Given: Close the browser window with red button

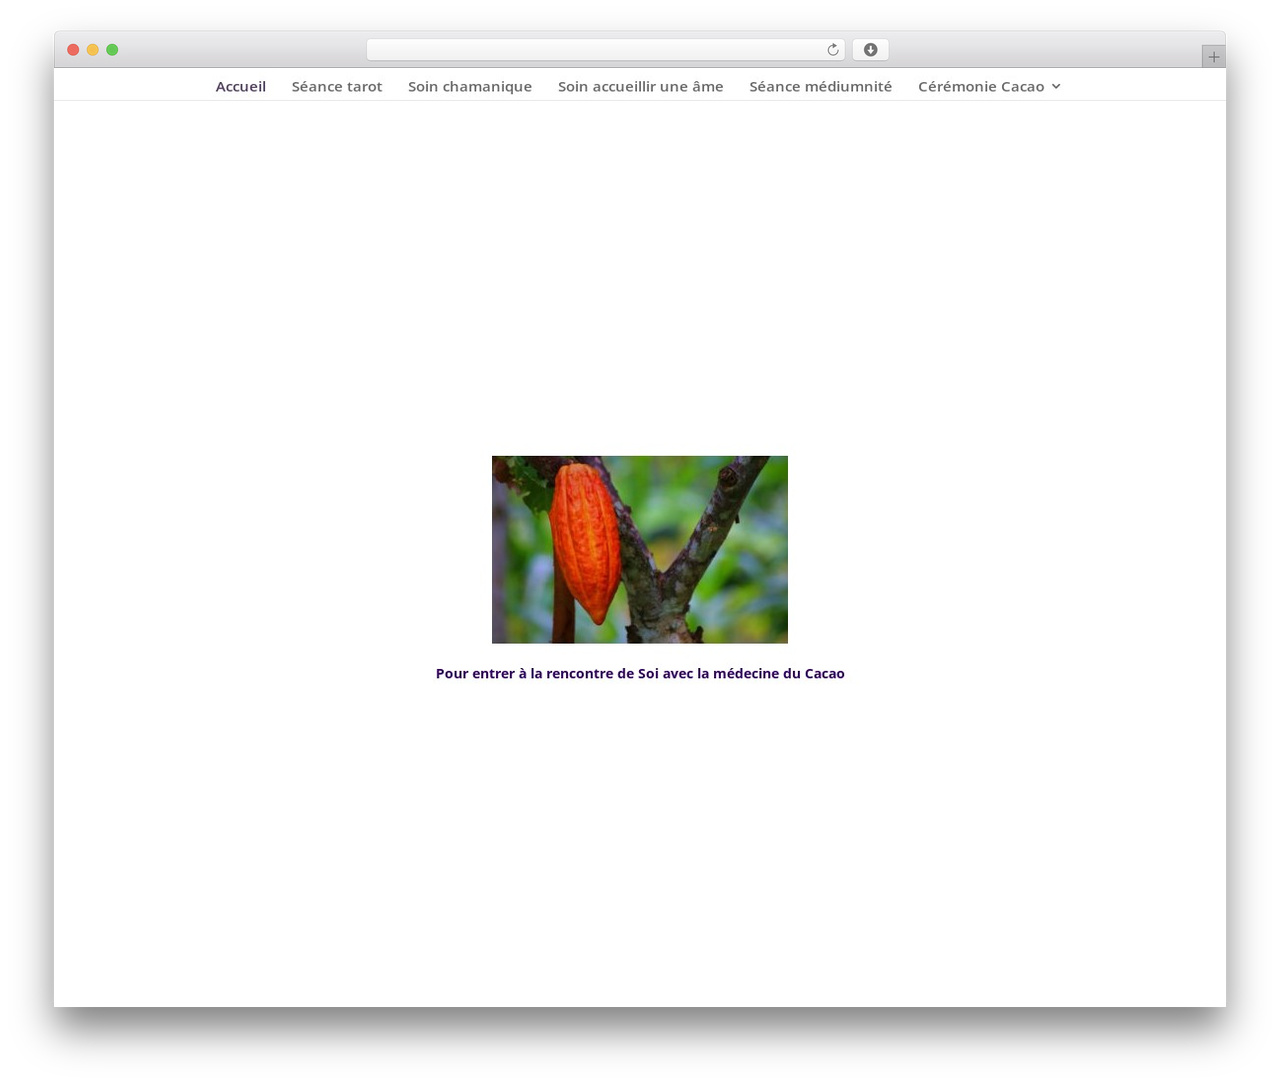Looking at the screenshot, I should (x=73, y=50).
